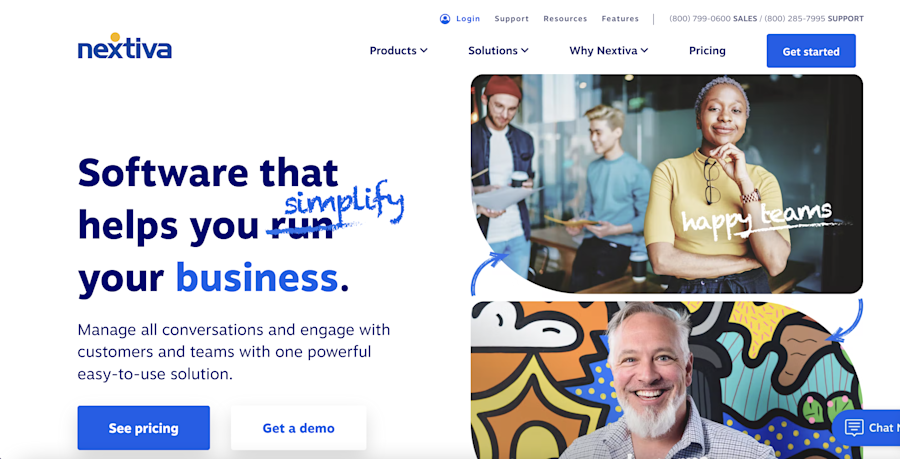Viewport: 900px width, 459px height.
Task: Click the See pricing button
Action: (143, 428)
